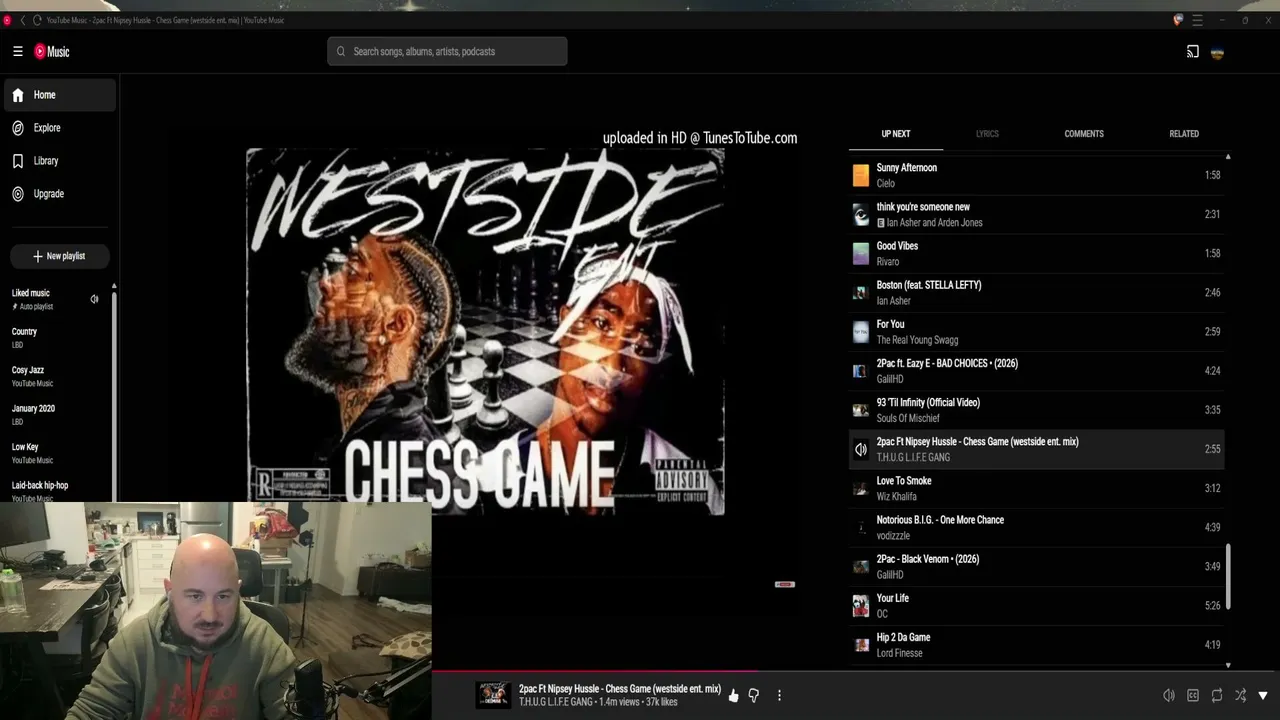Open the browser menu in title bar
The height and width of the screenshot is (720, 1280).
point(1198,20)
